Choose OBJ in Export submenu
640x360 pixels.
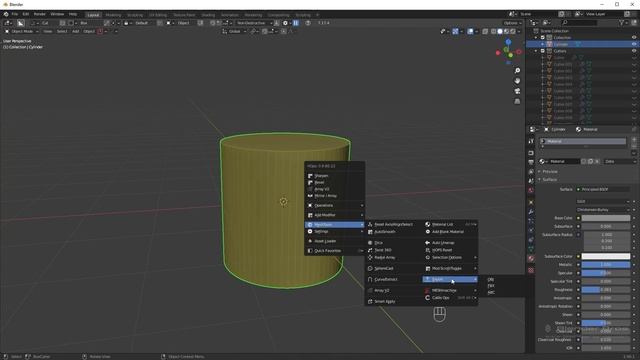491,280
